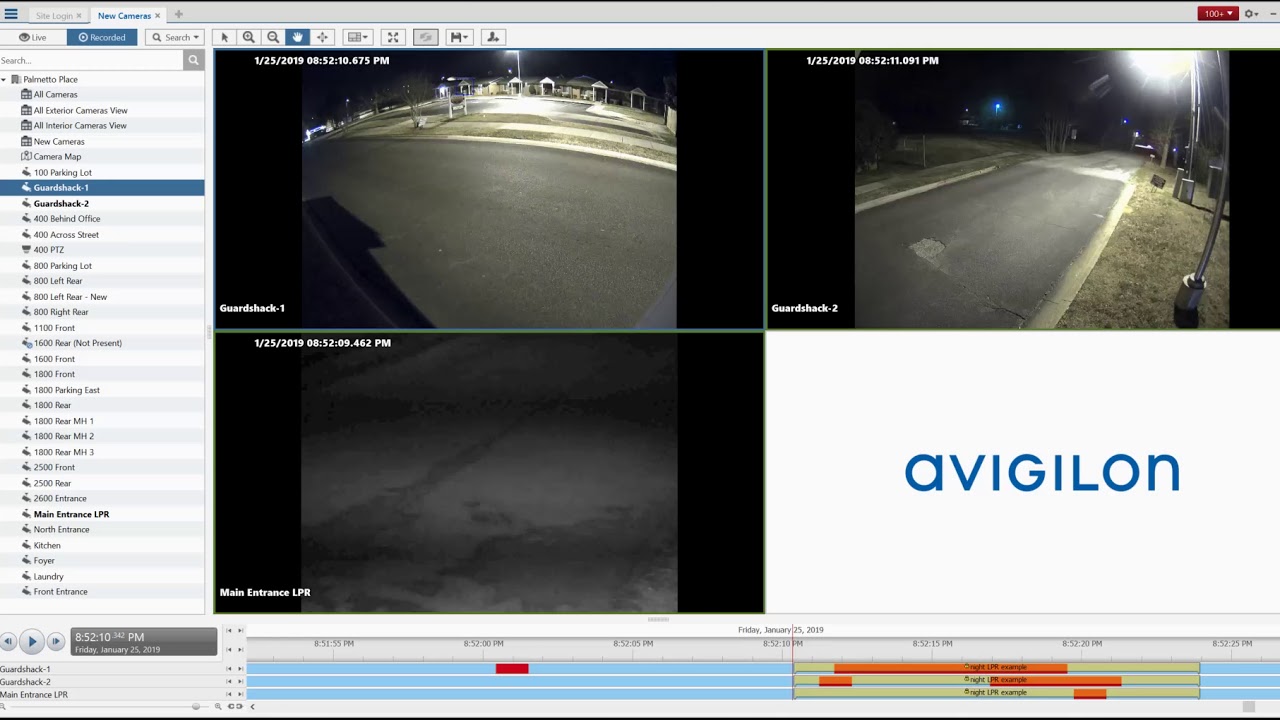
Task: Close the Site Login tab
Action: tap(79, 16)
